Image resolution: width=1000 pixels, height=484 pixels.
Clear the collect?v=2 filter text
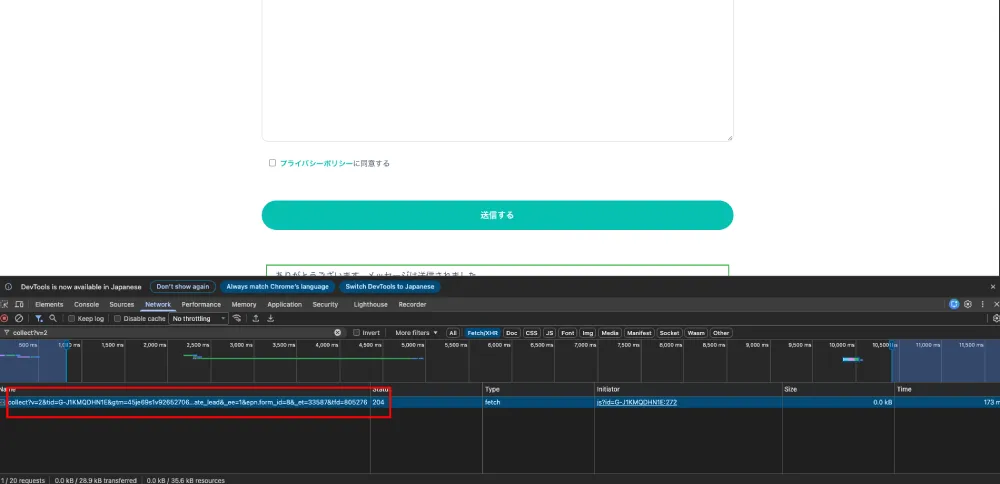pos(337,333)
